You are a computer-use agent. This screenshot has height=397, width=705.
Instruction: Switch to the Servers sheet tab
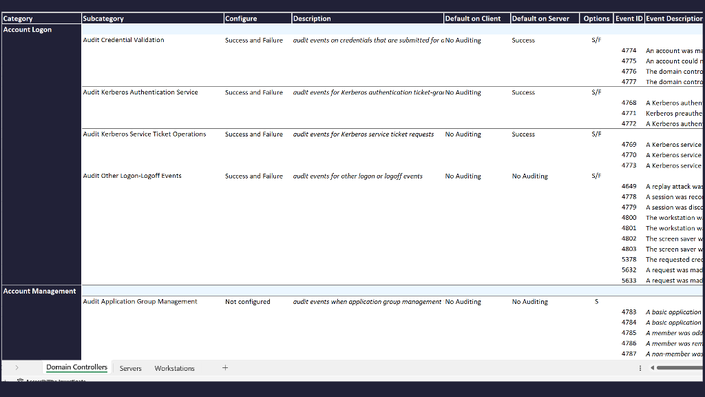pos(130,368)
